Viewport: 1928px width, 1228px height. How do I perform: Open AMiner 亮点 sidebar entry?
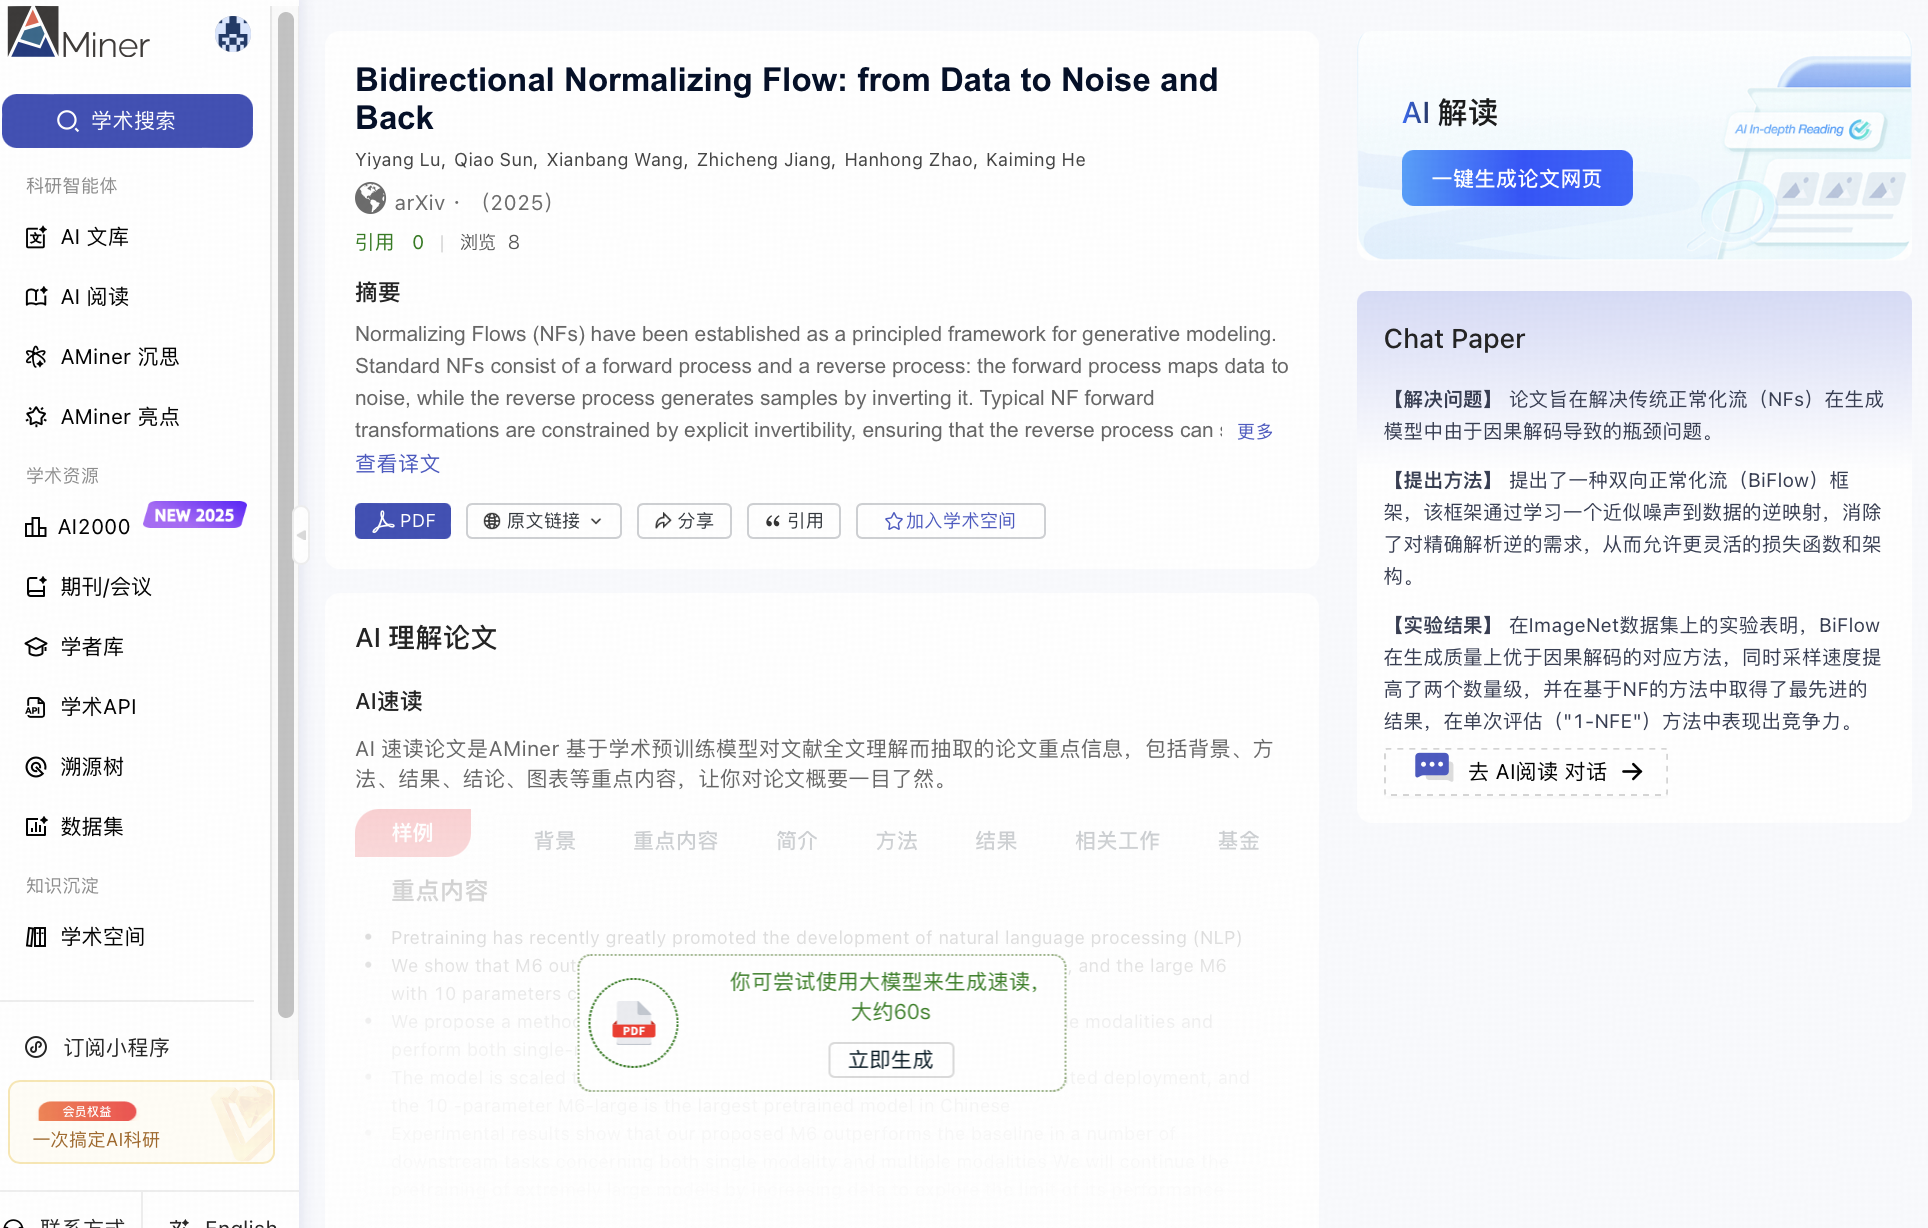120,417
